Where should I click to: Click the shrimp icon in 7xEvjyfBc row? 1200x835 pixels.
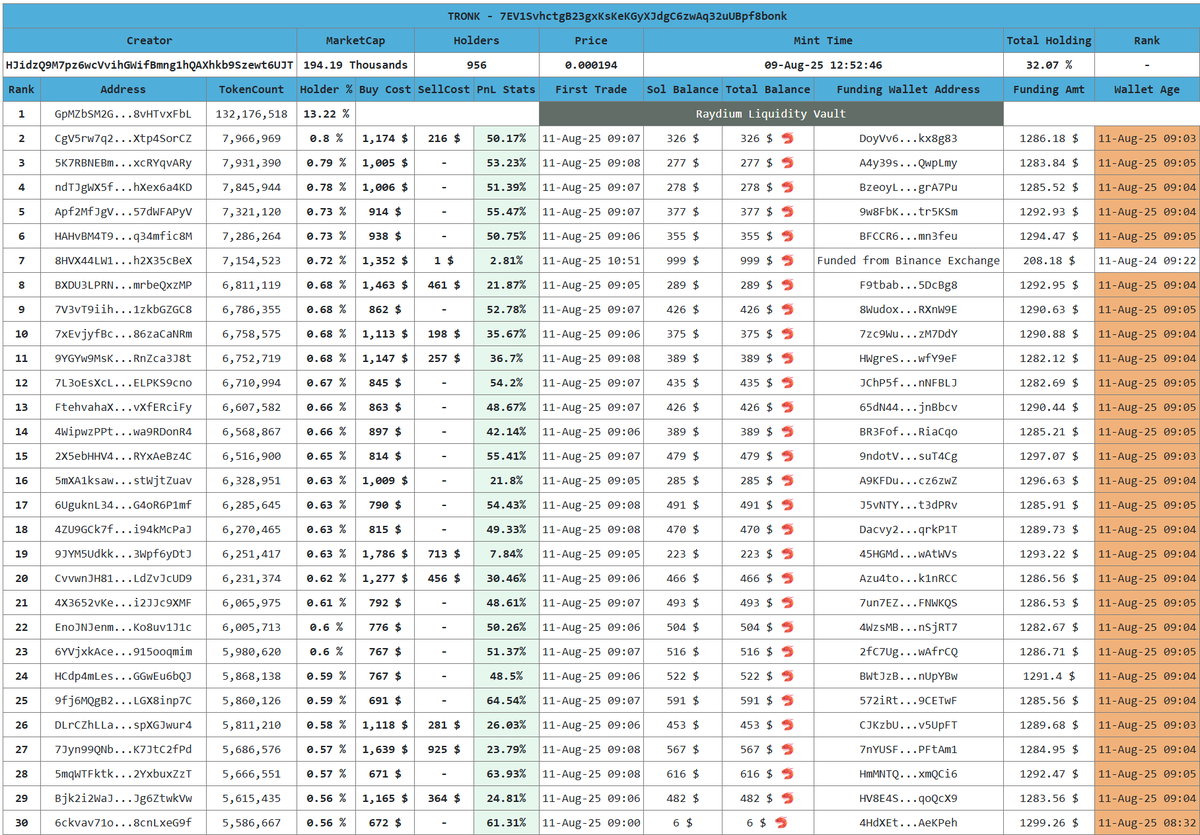(x=787, y=334)
